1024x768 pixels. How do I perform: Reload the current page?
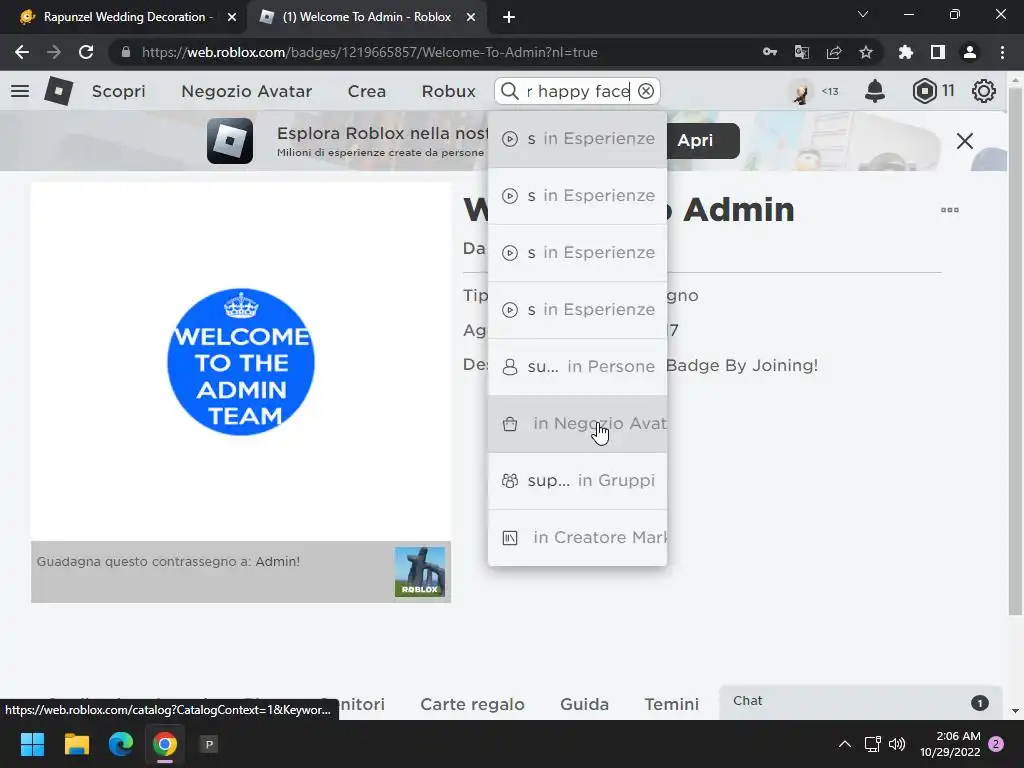coord(86,52)
